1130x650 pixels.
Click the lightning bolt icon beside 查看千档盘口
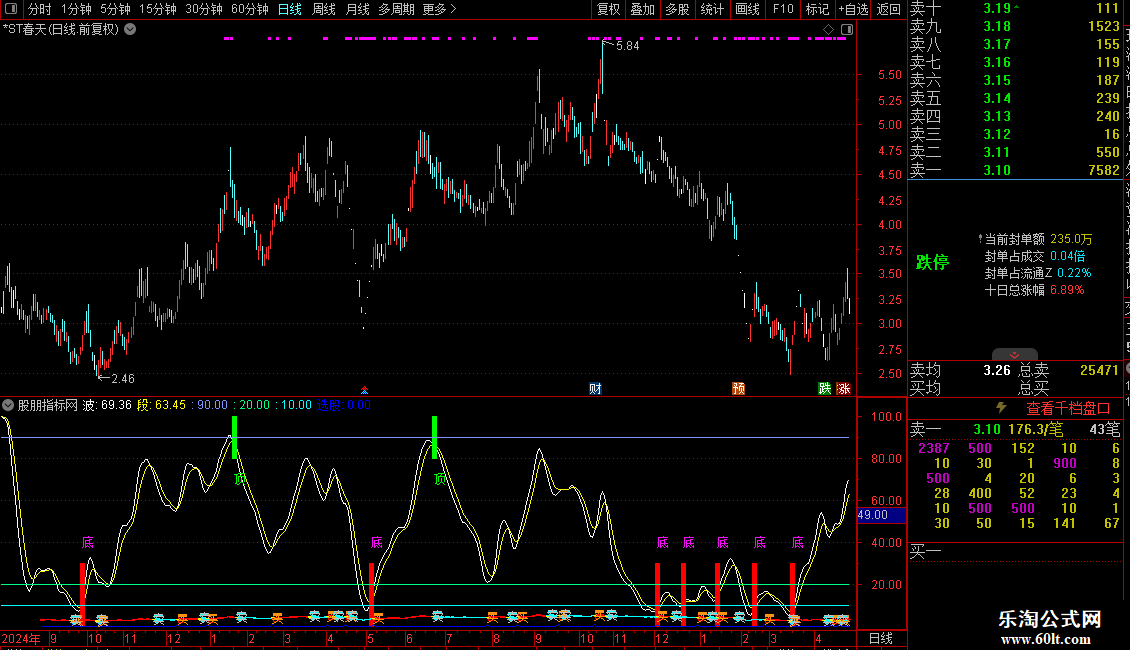pos(1001,408)
